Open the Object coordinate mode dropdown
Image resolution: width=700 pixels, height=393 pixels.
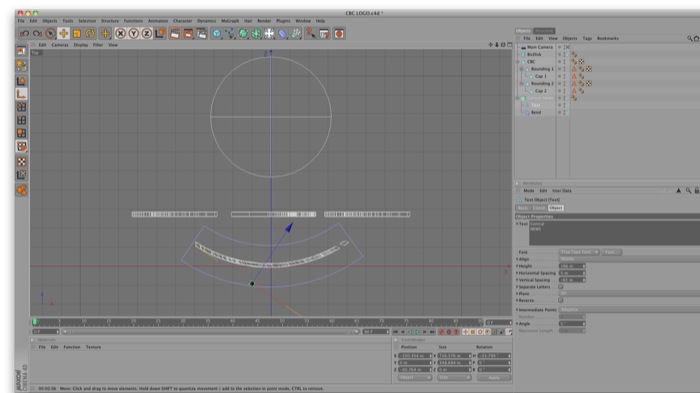tap(415, 378)
